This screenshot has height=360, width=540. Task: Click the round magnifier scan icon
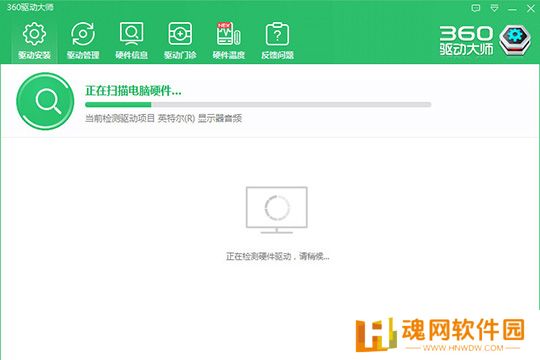point(45,101)
